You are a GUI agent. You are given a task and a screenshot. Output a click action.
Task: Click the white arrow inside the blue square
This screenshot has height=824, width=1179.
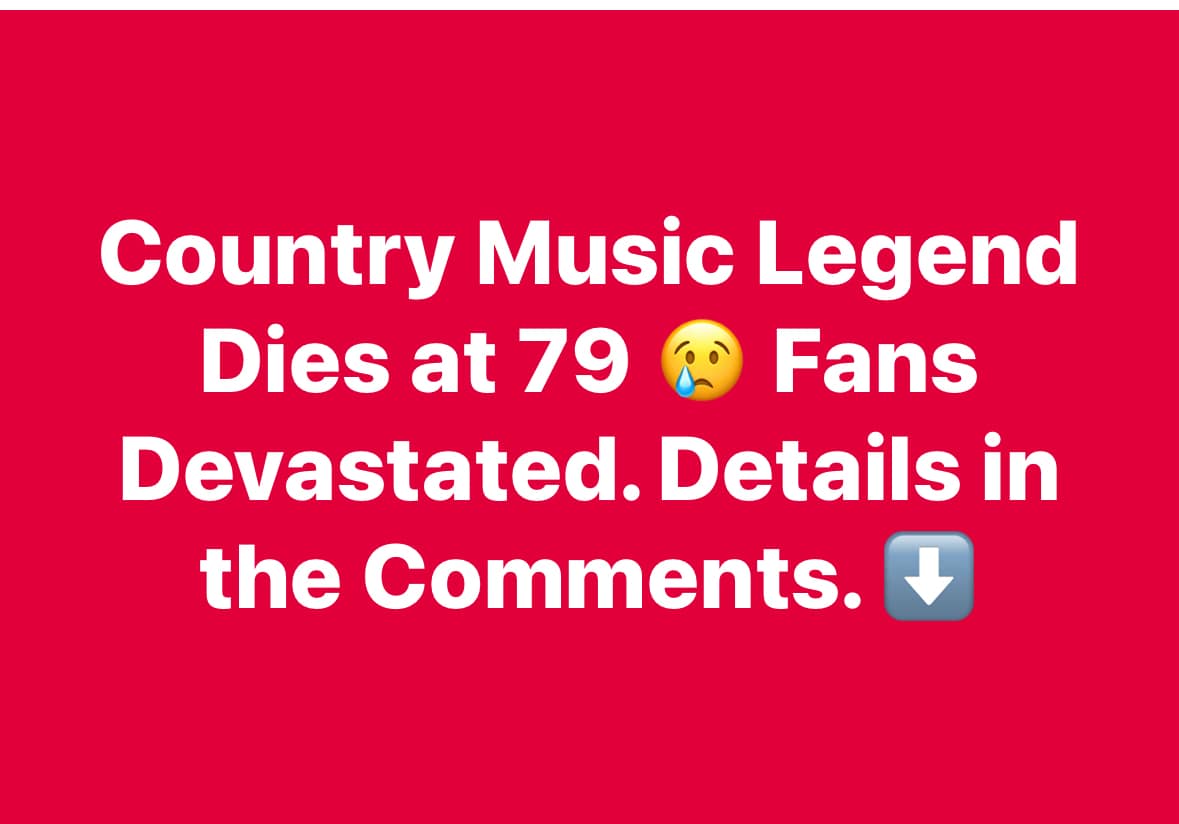(x=929, y=577)
